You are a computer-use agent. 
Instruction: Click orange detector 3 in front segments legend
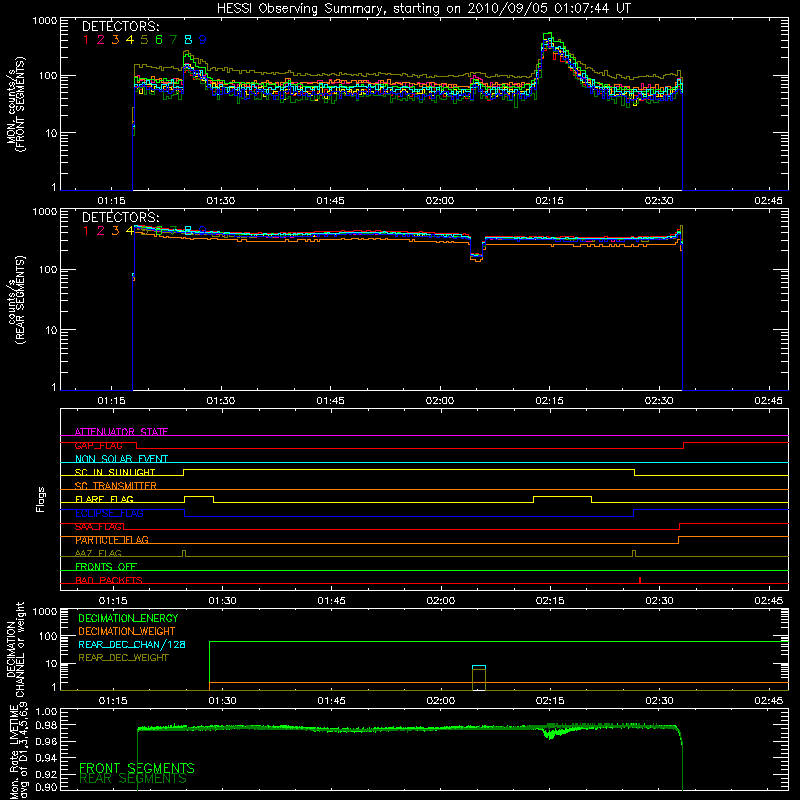click(115, 40)
